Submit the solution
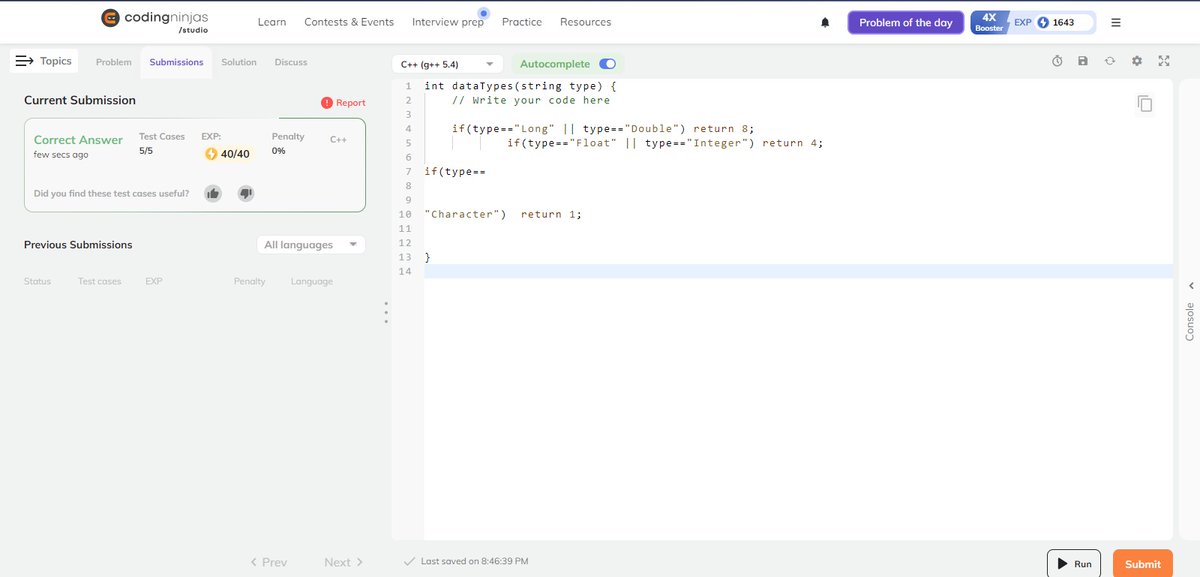This screenshot has height=577, width=1200. 1143,564
